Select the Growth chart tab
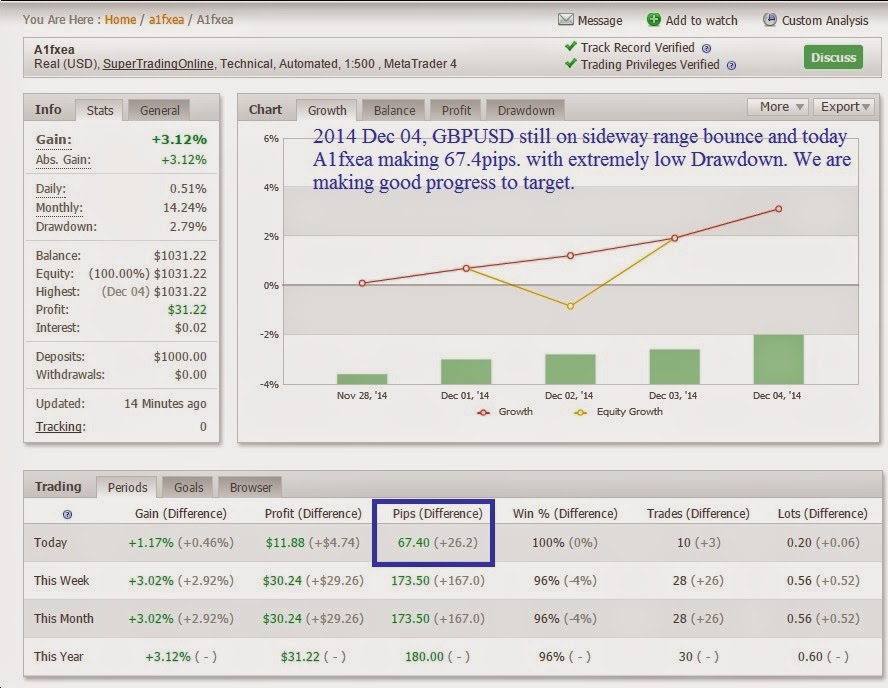The width and height of the screenshot is (888, 688). tap(327, 110)
